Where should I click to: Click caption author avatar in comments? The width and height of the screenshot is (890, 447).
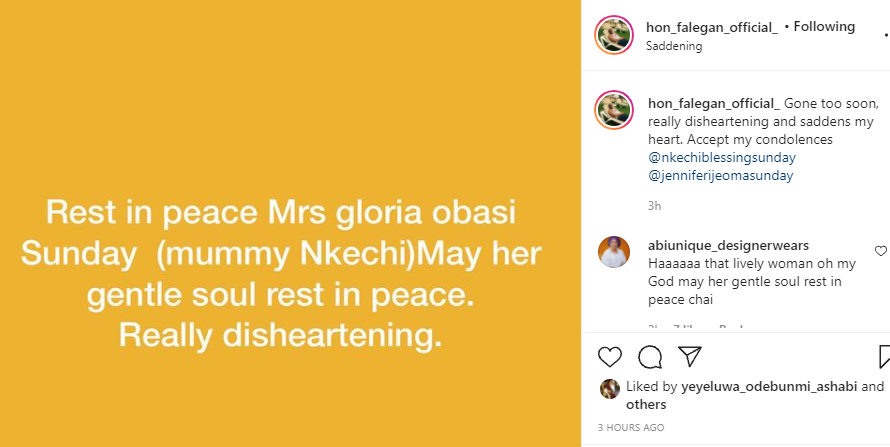[613, 111]
